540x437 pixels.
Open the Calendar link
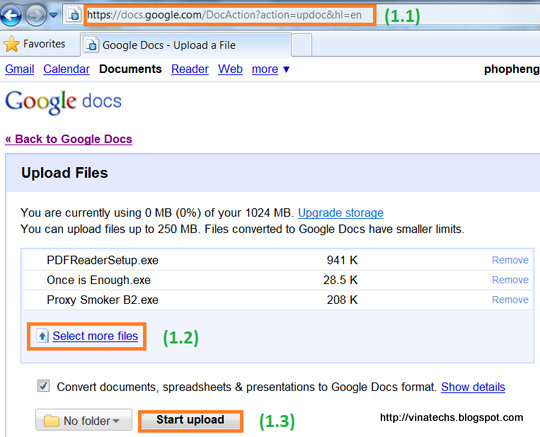[x=66, y=69]
